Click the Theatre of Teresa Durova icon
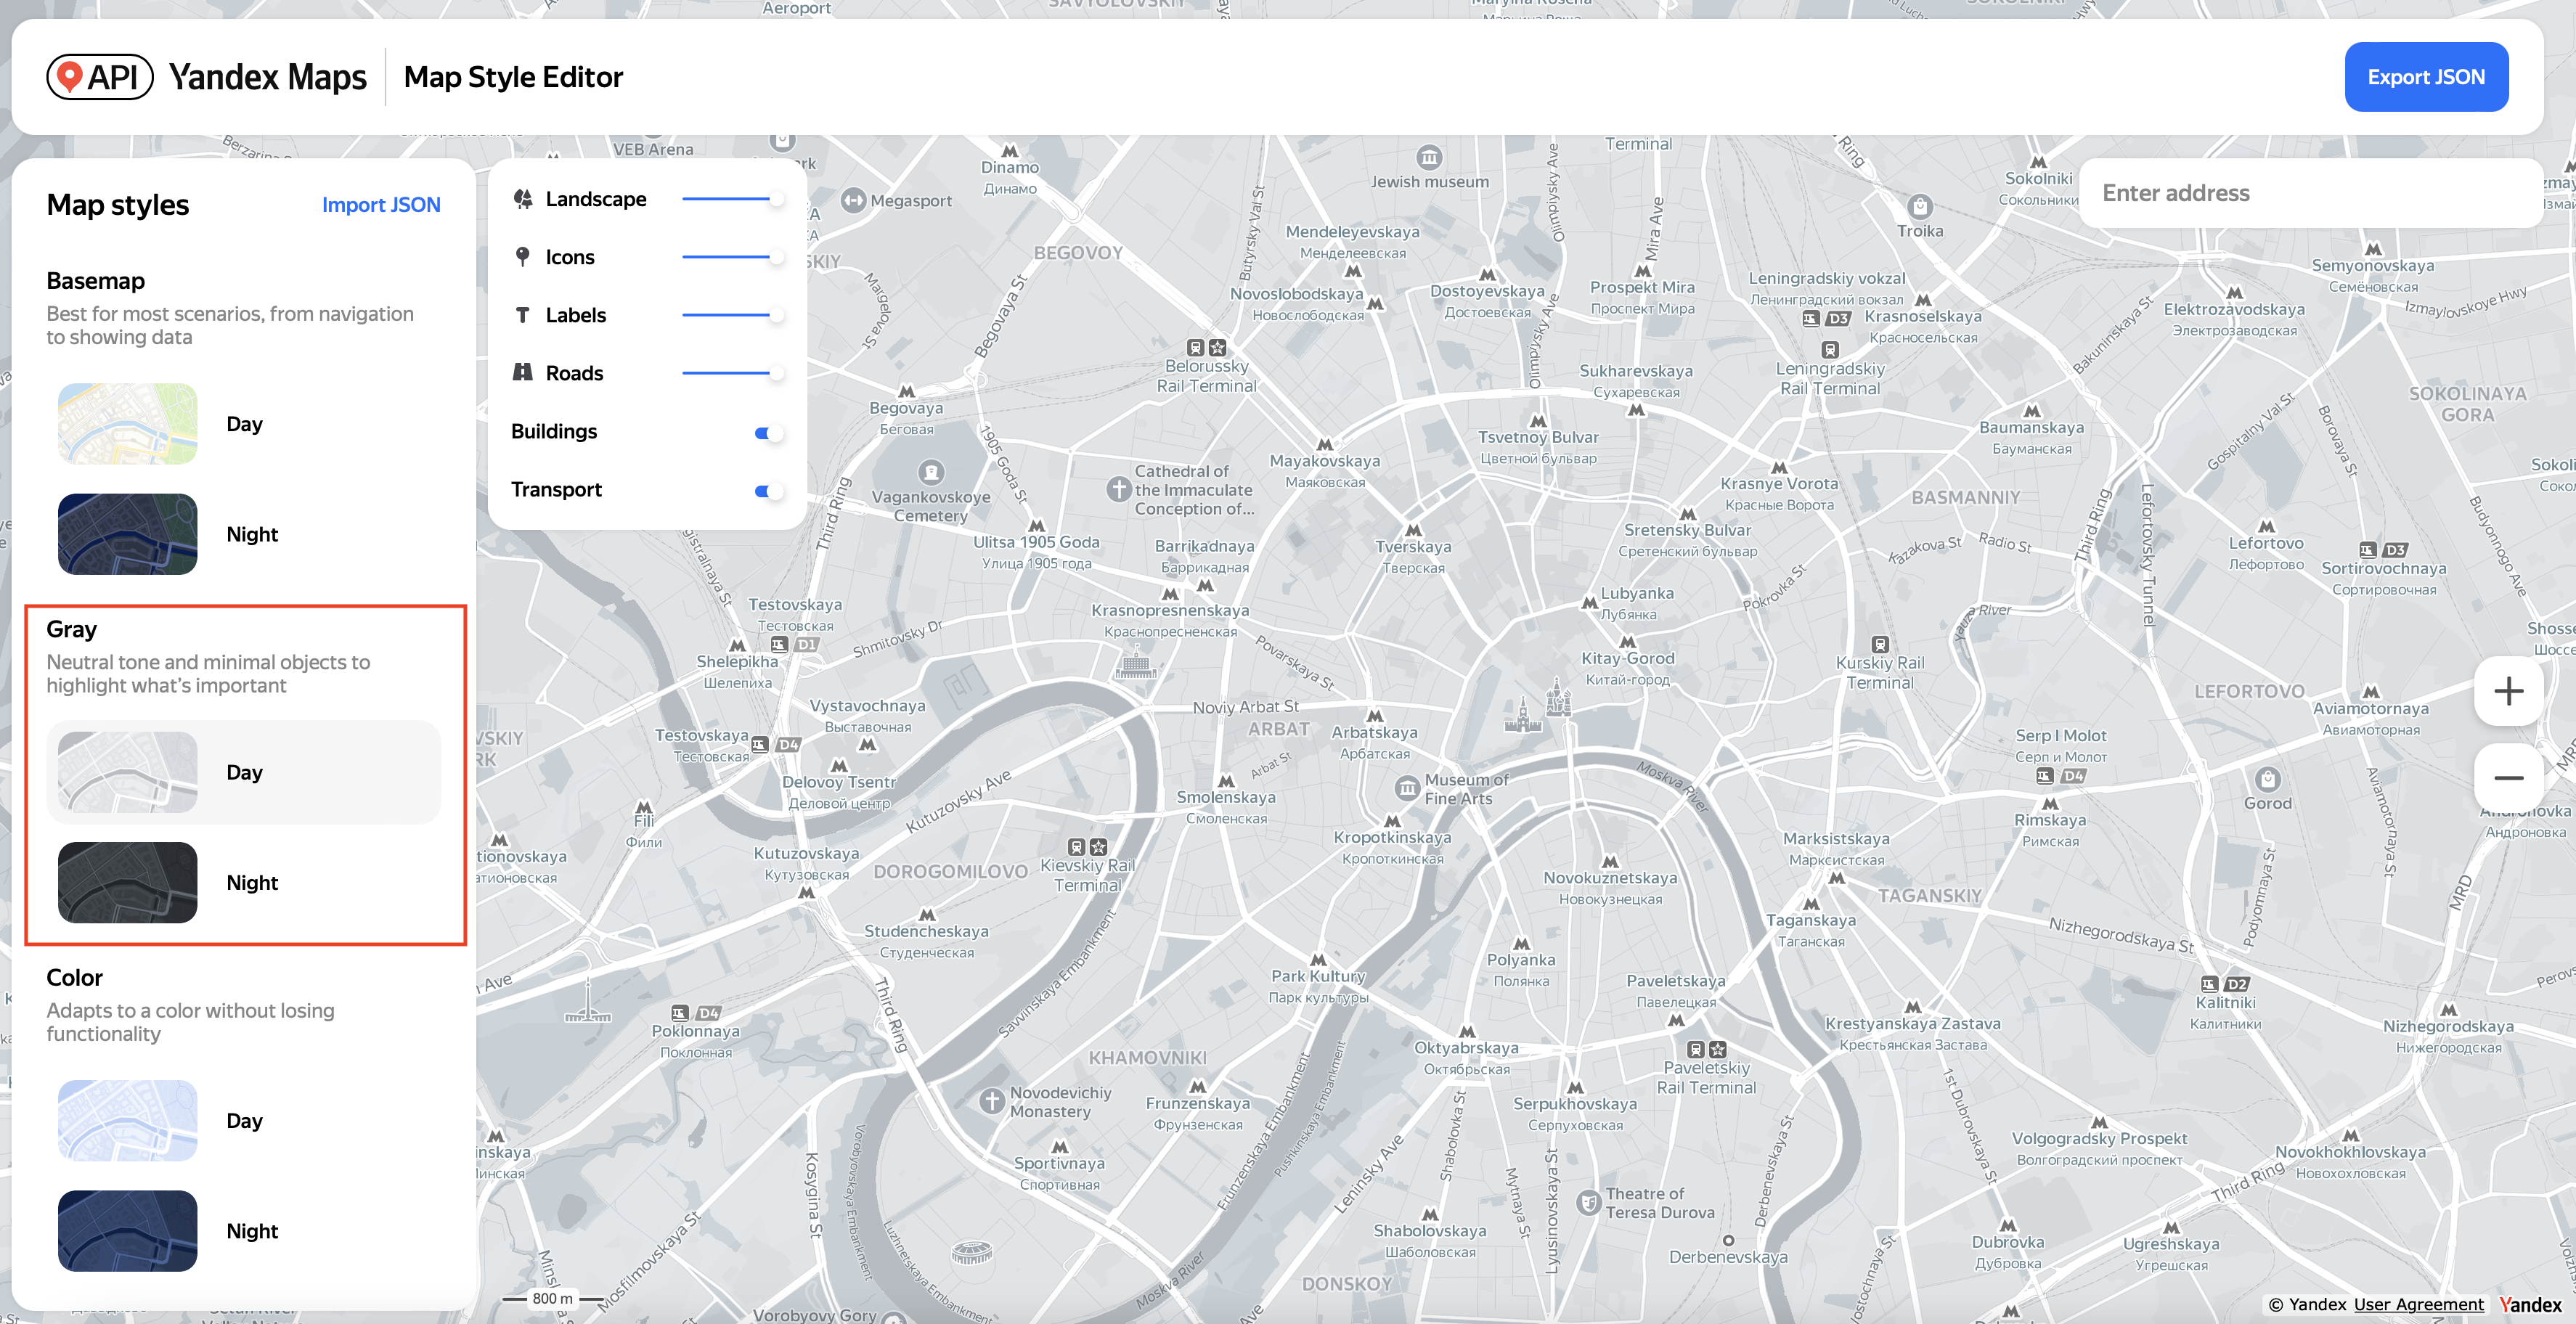 (1588, 1202)
